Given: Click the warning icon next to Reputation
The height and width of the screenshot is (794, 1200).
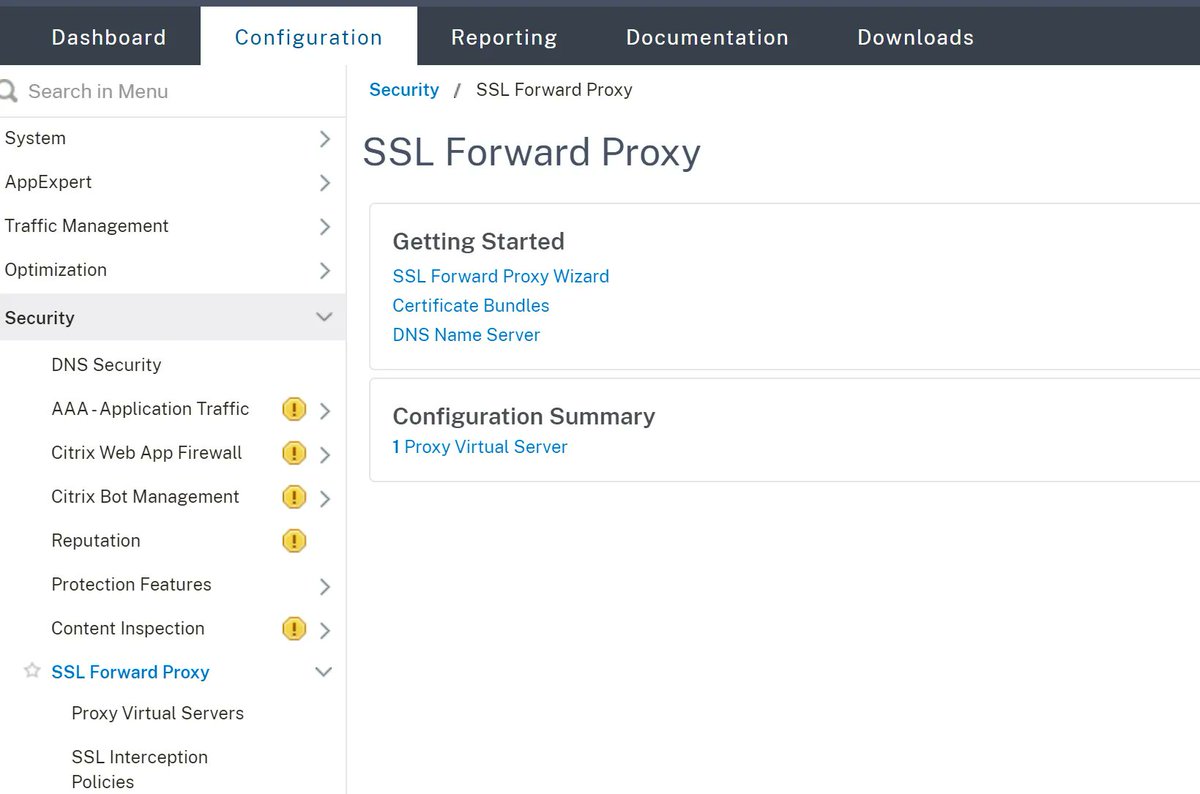Looking at the screenshot, I should pyautogui.click(x=294, y=541).
